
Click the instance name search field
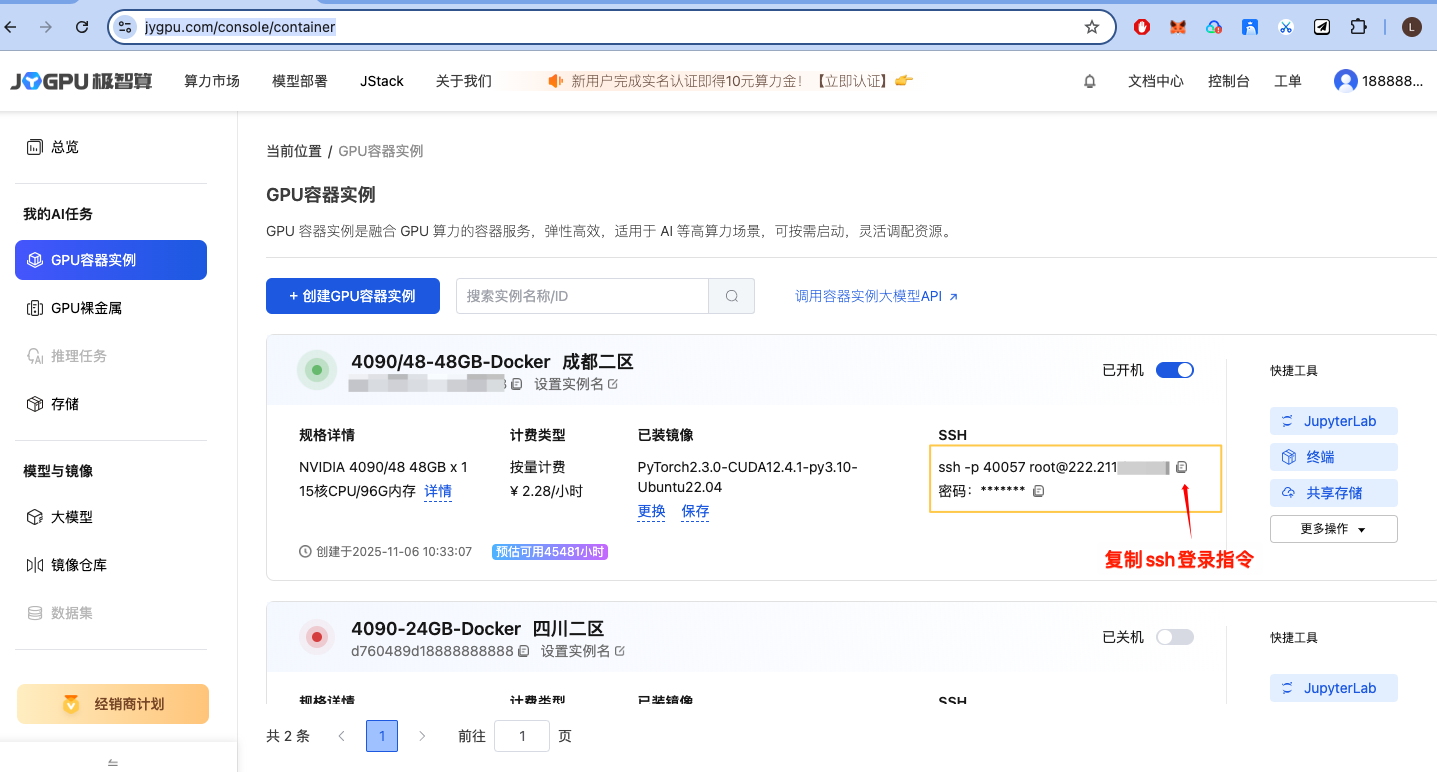(x=582, y=296)
